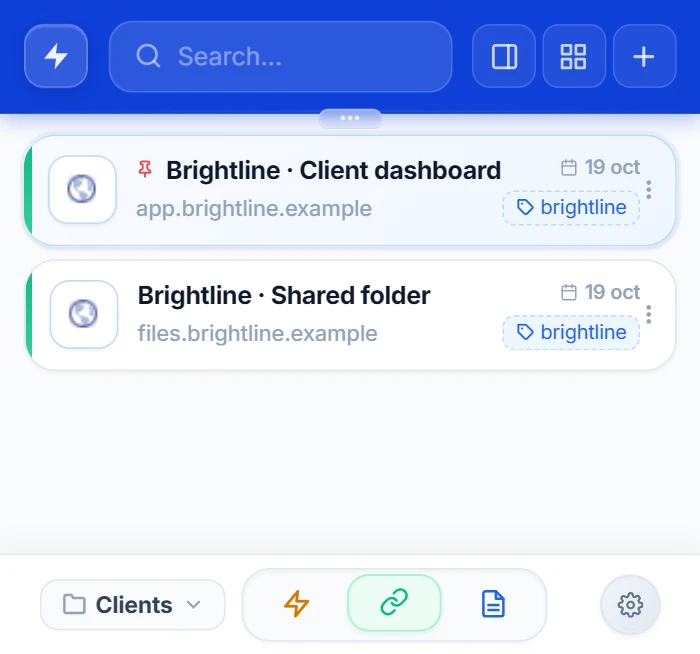Select the green links tab

394,603
